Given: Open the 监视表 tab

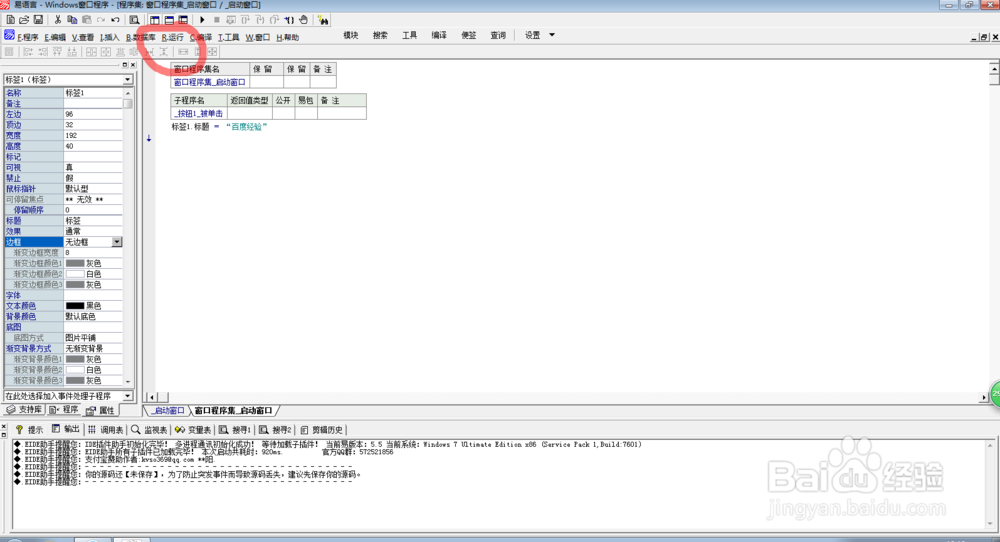Looking at the screenshot, I should pos(149,430).
